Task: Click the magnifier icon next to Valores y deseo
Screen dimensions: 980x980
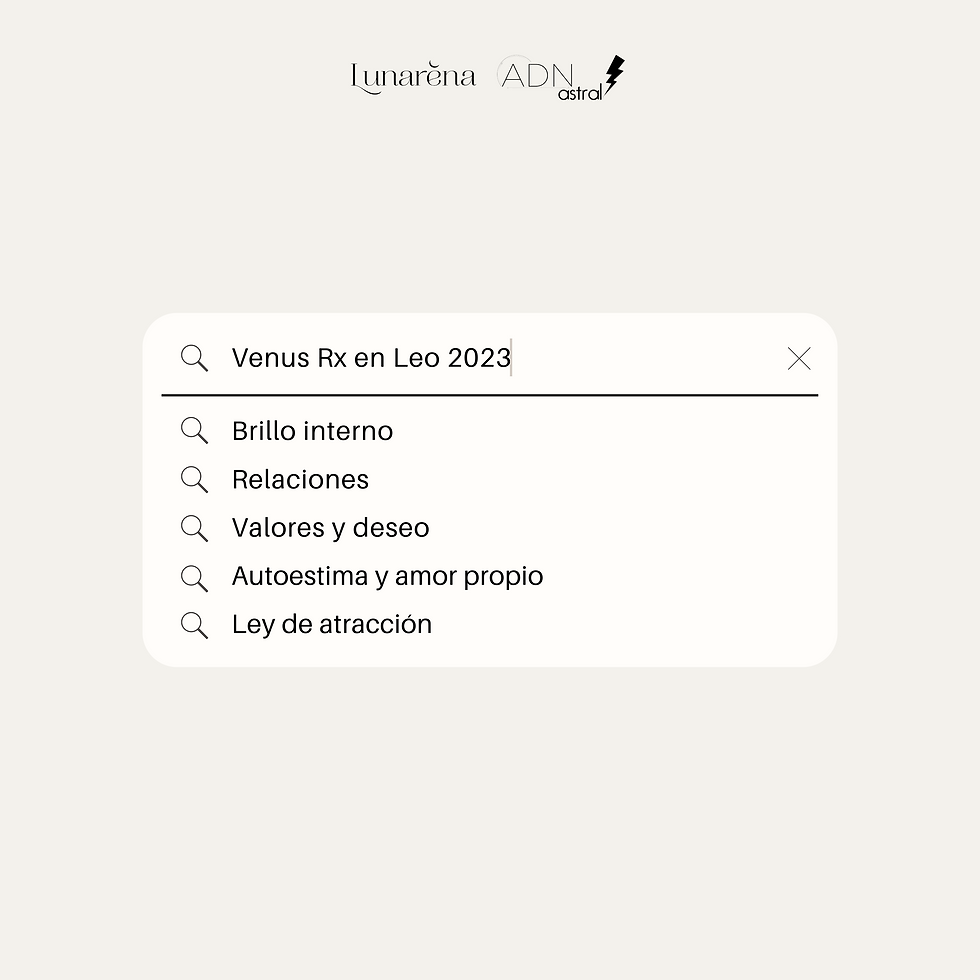Action: 194,528
